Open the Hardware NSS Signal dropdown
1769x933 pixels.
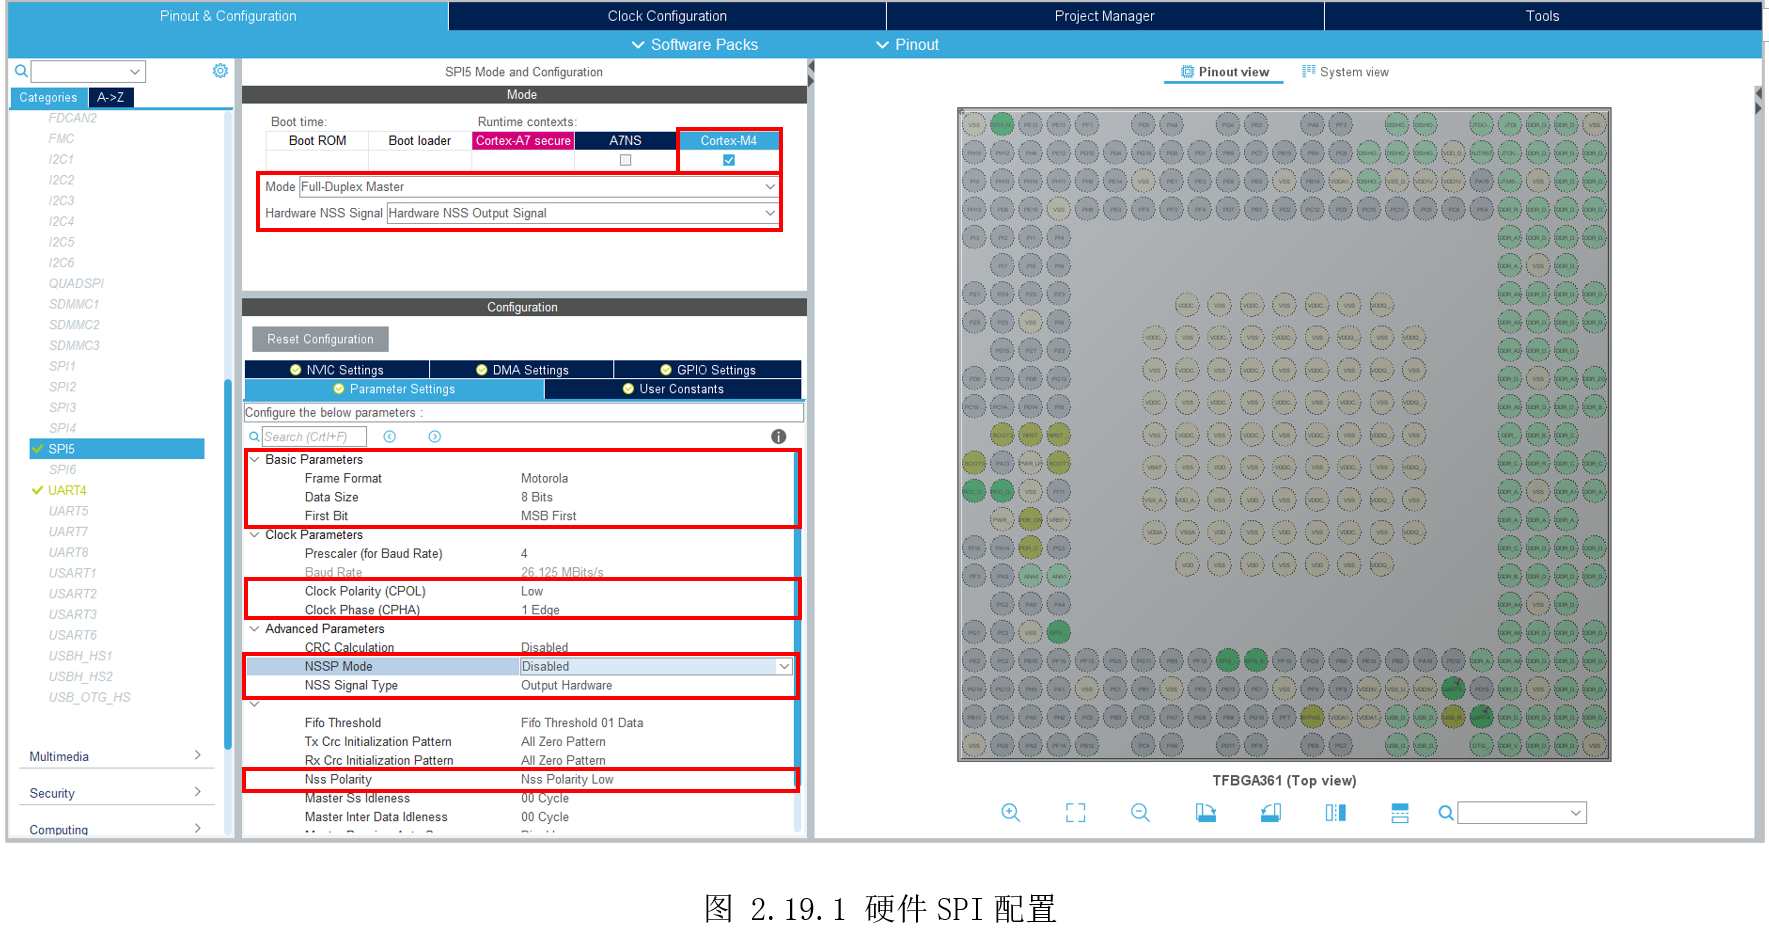tap(769, 213)
